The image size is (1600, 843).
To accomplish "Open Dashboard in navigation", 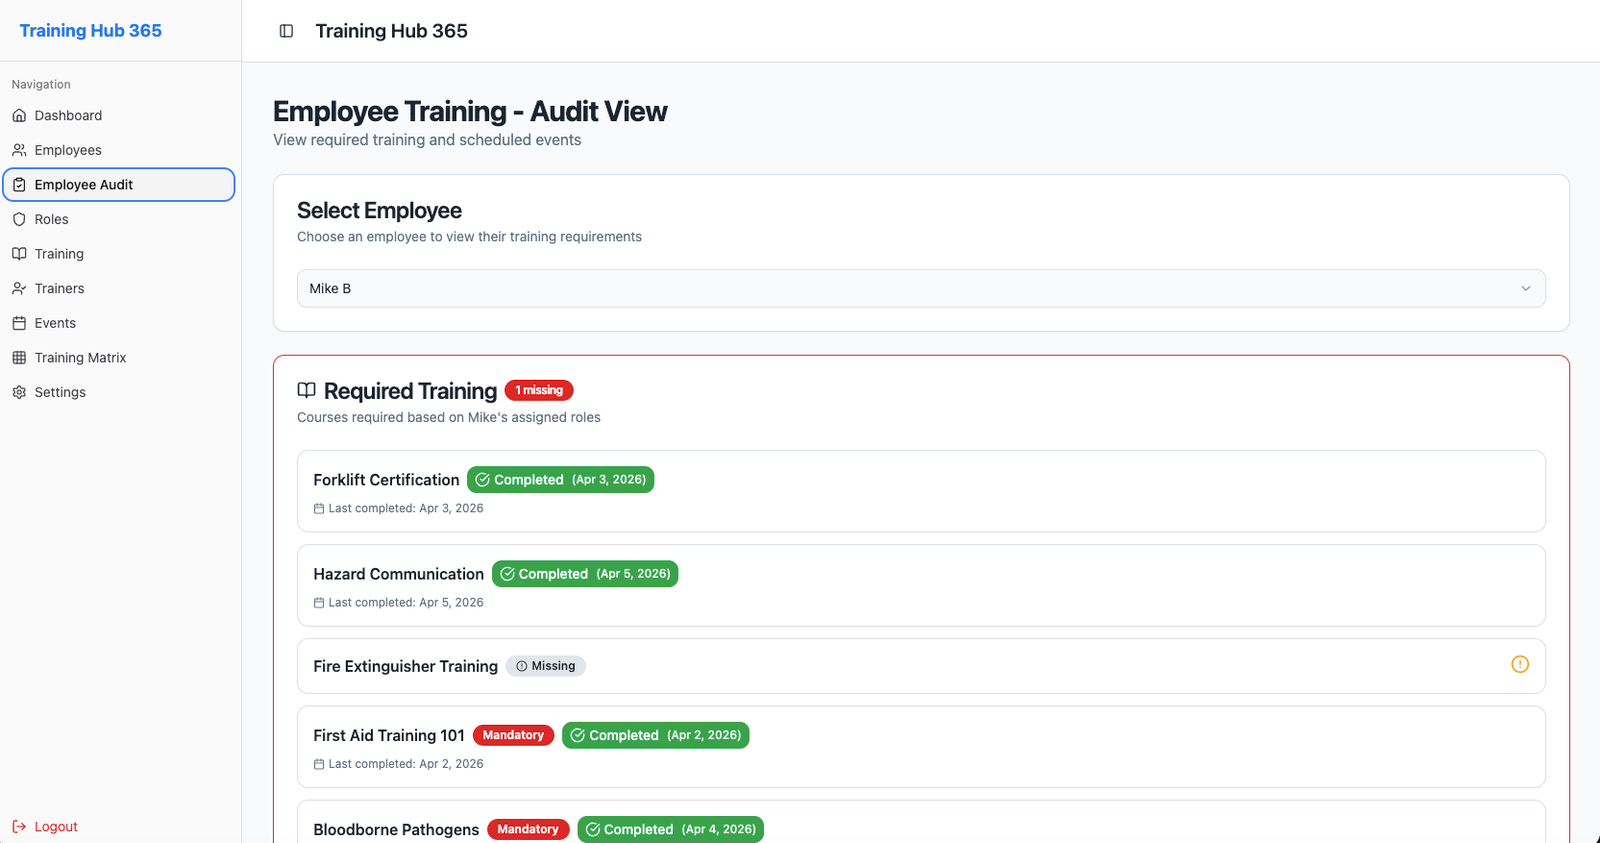I will [x=119, y=115].
